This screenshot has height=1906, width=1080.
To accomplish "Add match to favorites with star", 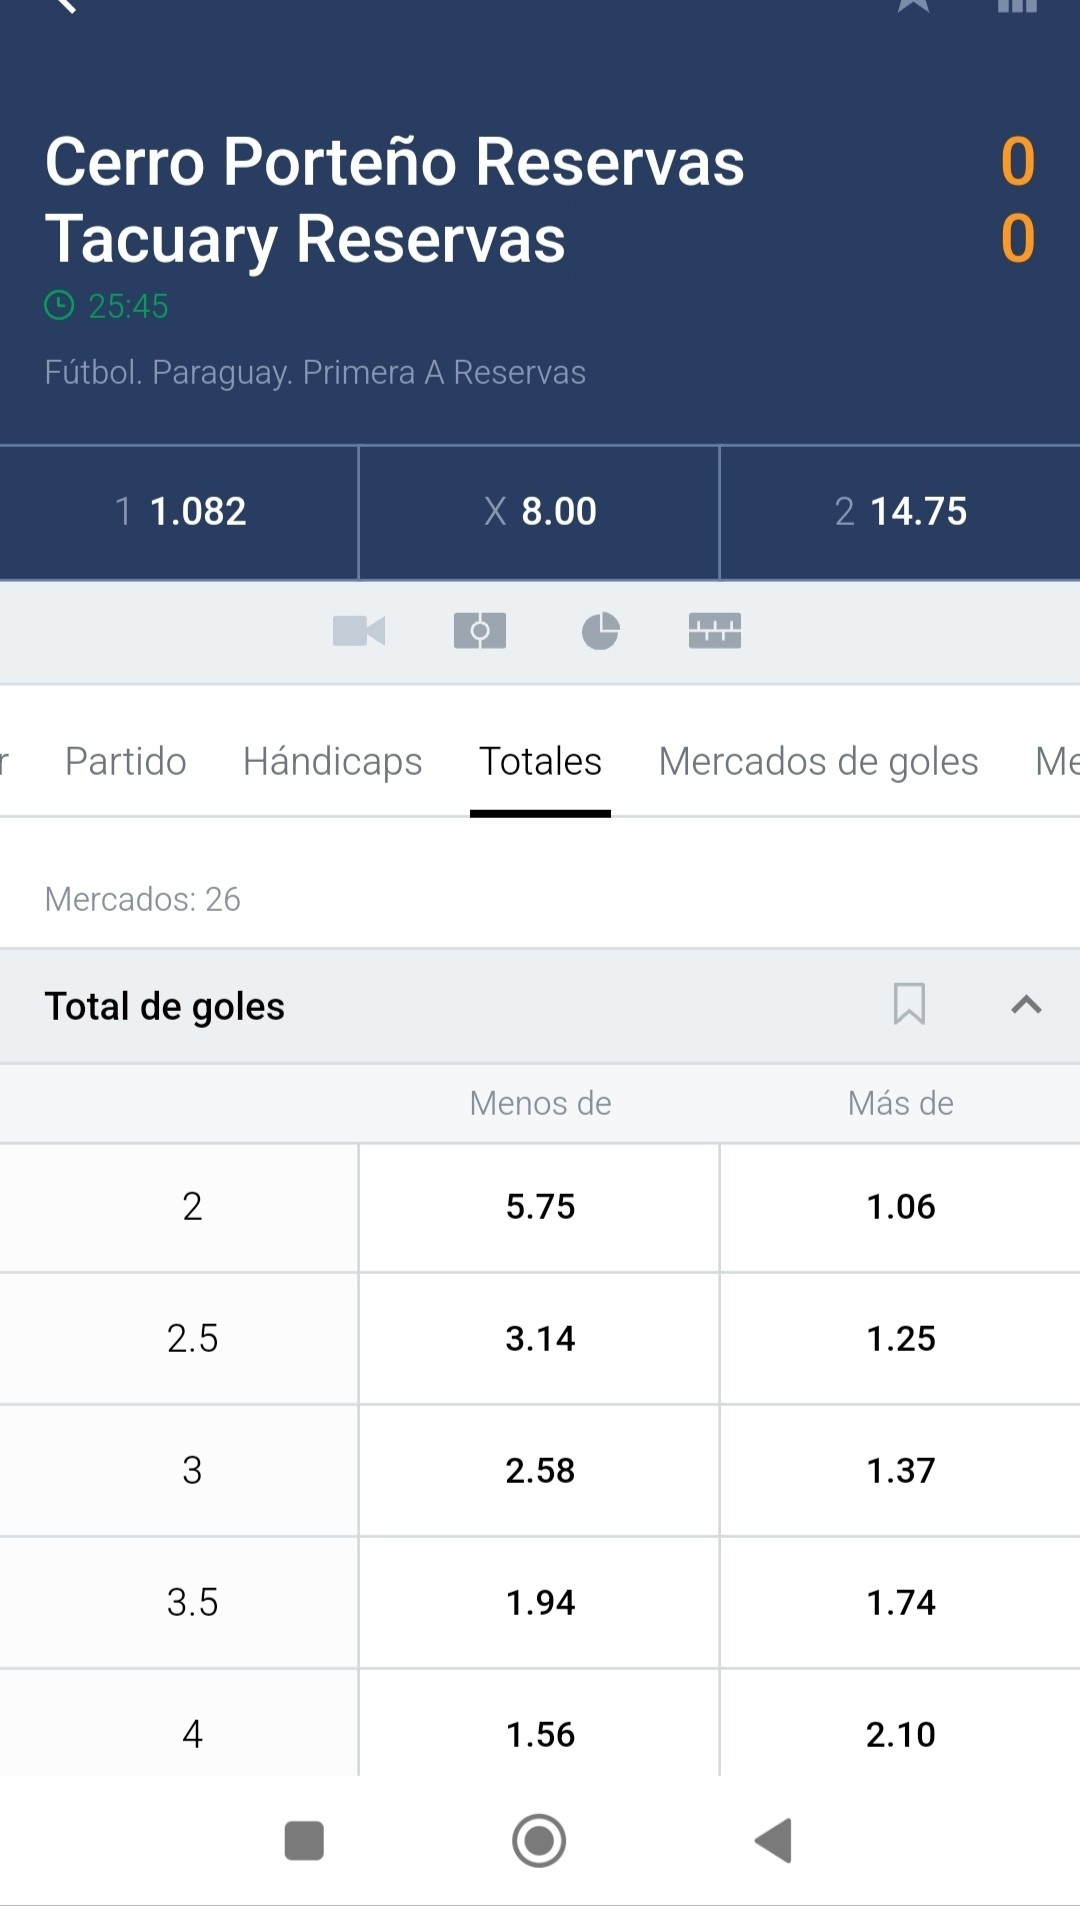I will coord(913,5).
